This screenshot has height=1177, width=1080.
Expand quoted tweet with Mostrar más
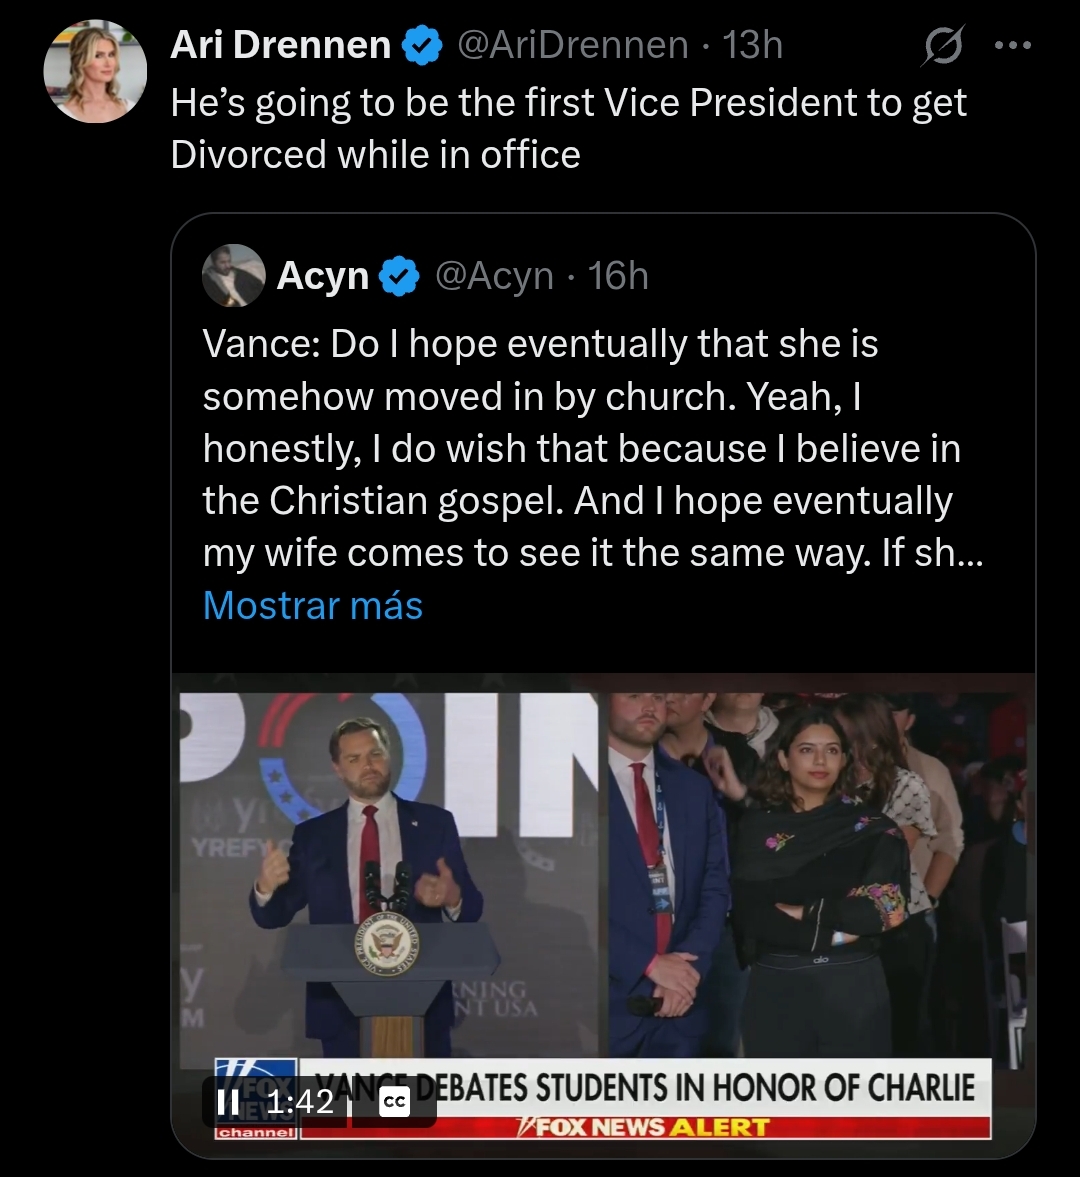tap(313, 606)
